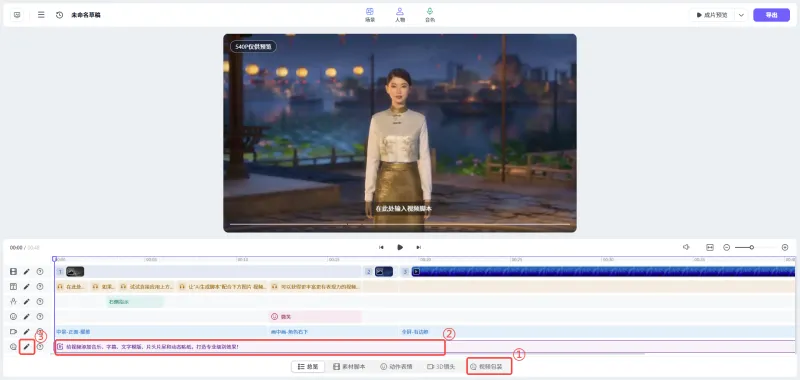800x380 pixels.
Task: Select the script segment starting 让"AI生成脚本"
Action: (x=222, y=287)
